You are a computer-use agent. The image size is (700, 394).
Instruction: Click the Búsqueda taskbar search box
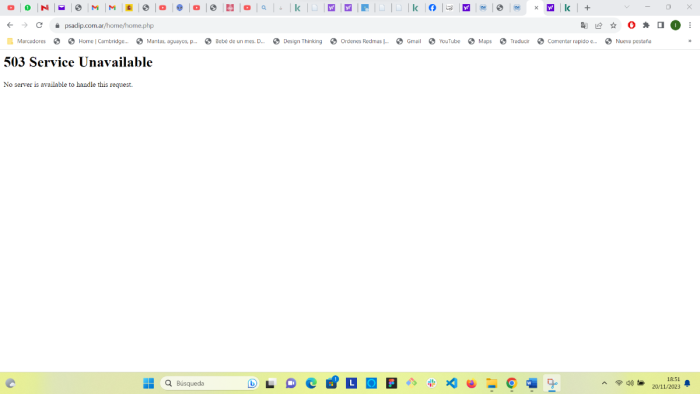tap(209, 383)
